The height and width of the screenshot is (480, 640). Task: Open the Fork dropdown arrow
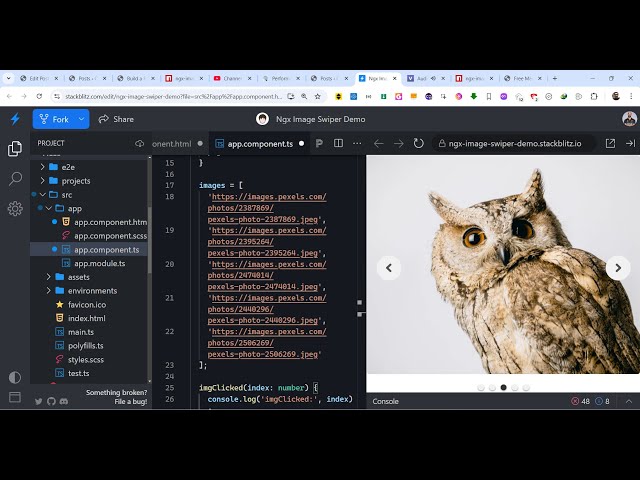(82, 119)
